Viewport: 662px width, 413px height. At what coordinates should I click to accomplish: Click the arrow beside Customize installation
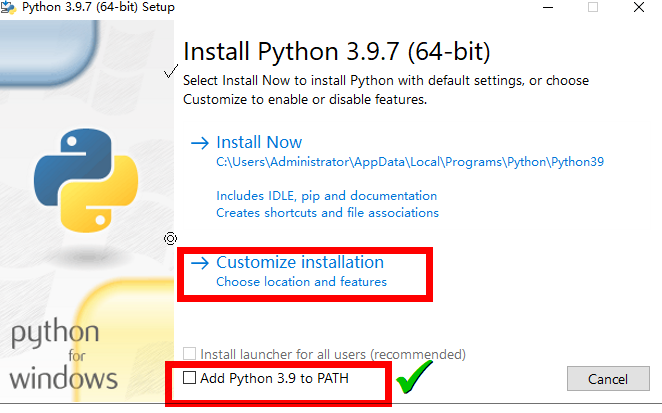199,263
